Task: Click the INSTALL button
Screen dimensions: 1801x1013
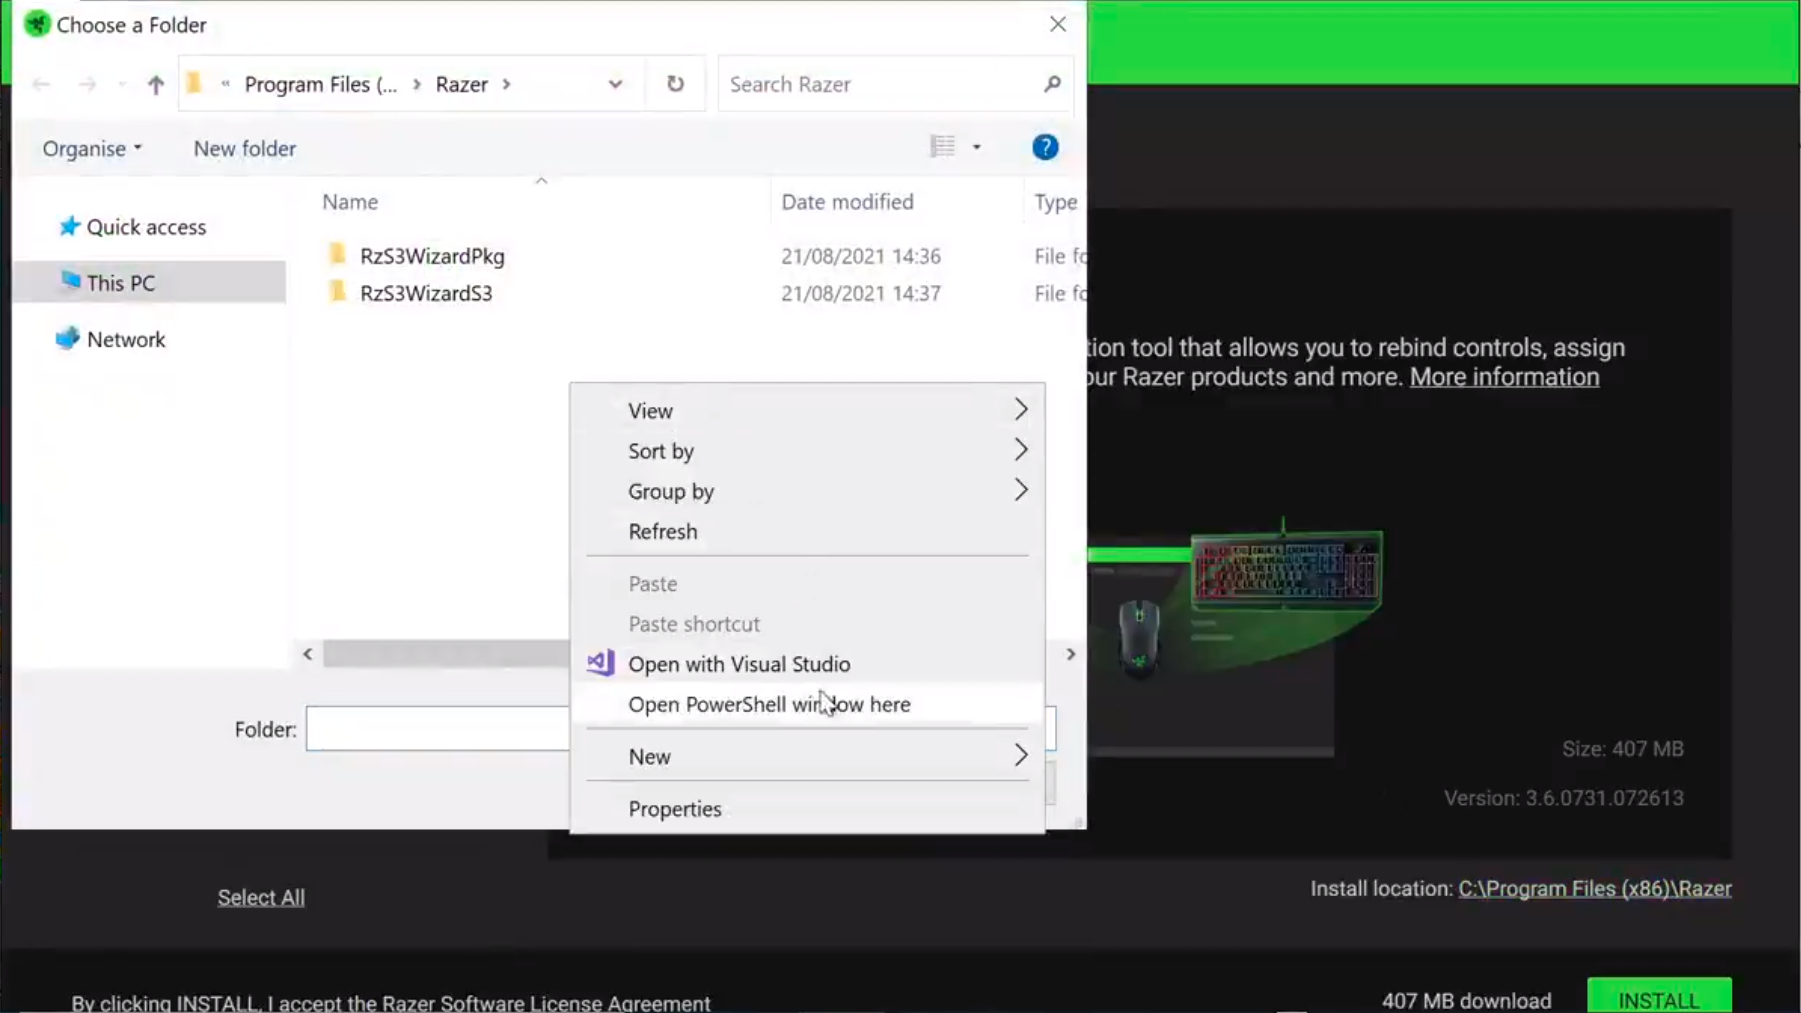Action: pyautogui.click(x=1659, y=998)
